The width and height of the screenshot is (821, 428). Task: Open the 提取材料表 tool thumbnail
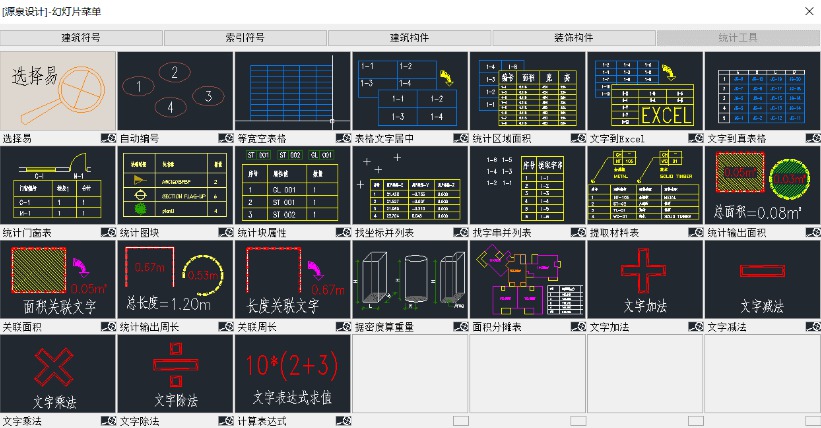[x=645, y=185]
